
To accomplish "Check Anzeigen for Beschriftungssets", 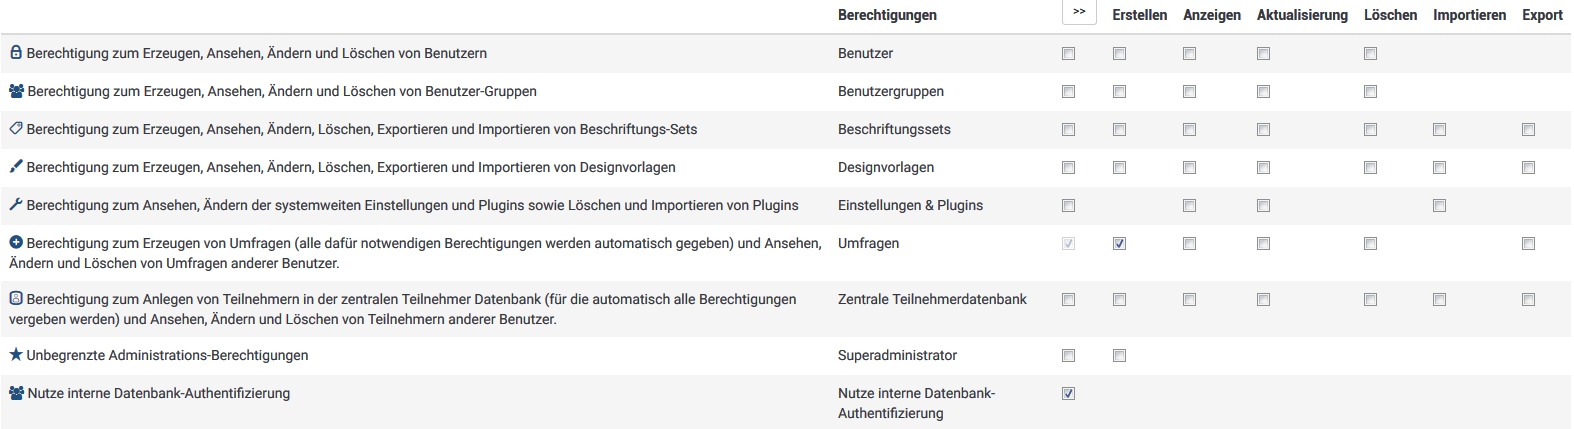I will [x=1189, y=130].
